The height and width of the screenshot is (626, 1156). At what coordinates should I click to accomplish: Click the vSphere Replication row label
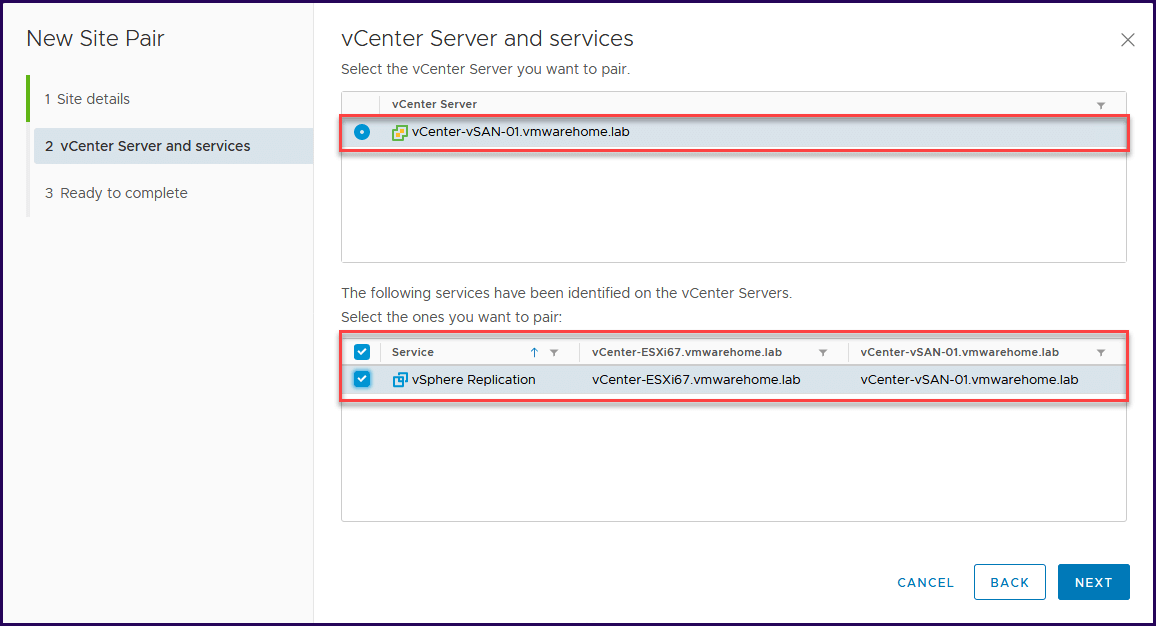[x=473, y=380]
